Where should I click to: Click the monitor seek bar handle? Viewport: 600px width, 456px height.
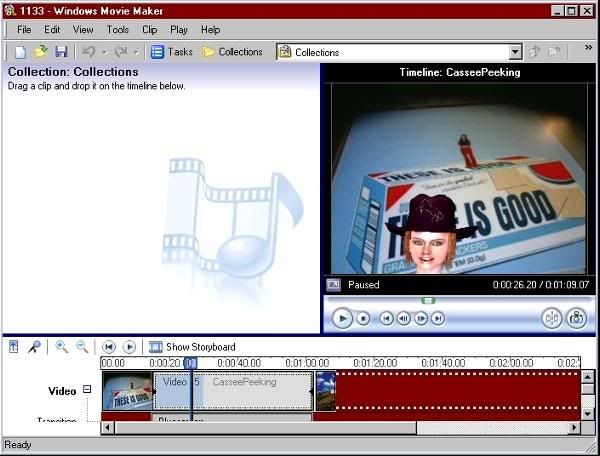428,301
